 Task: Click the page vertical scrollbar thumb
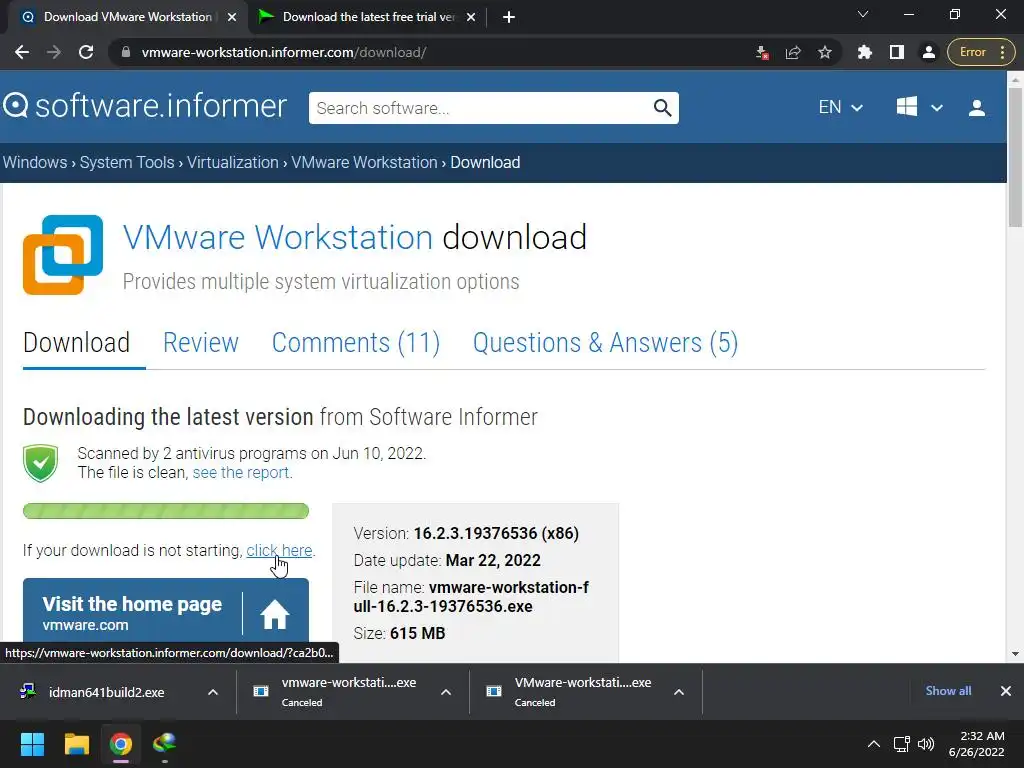[1015, 157]
